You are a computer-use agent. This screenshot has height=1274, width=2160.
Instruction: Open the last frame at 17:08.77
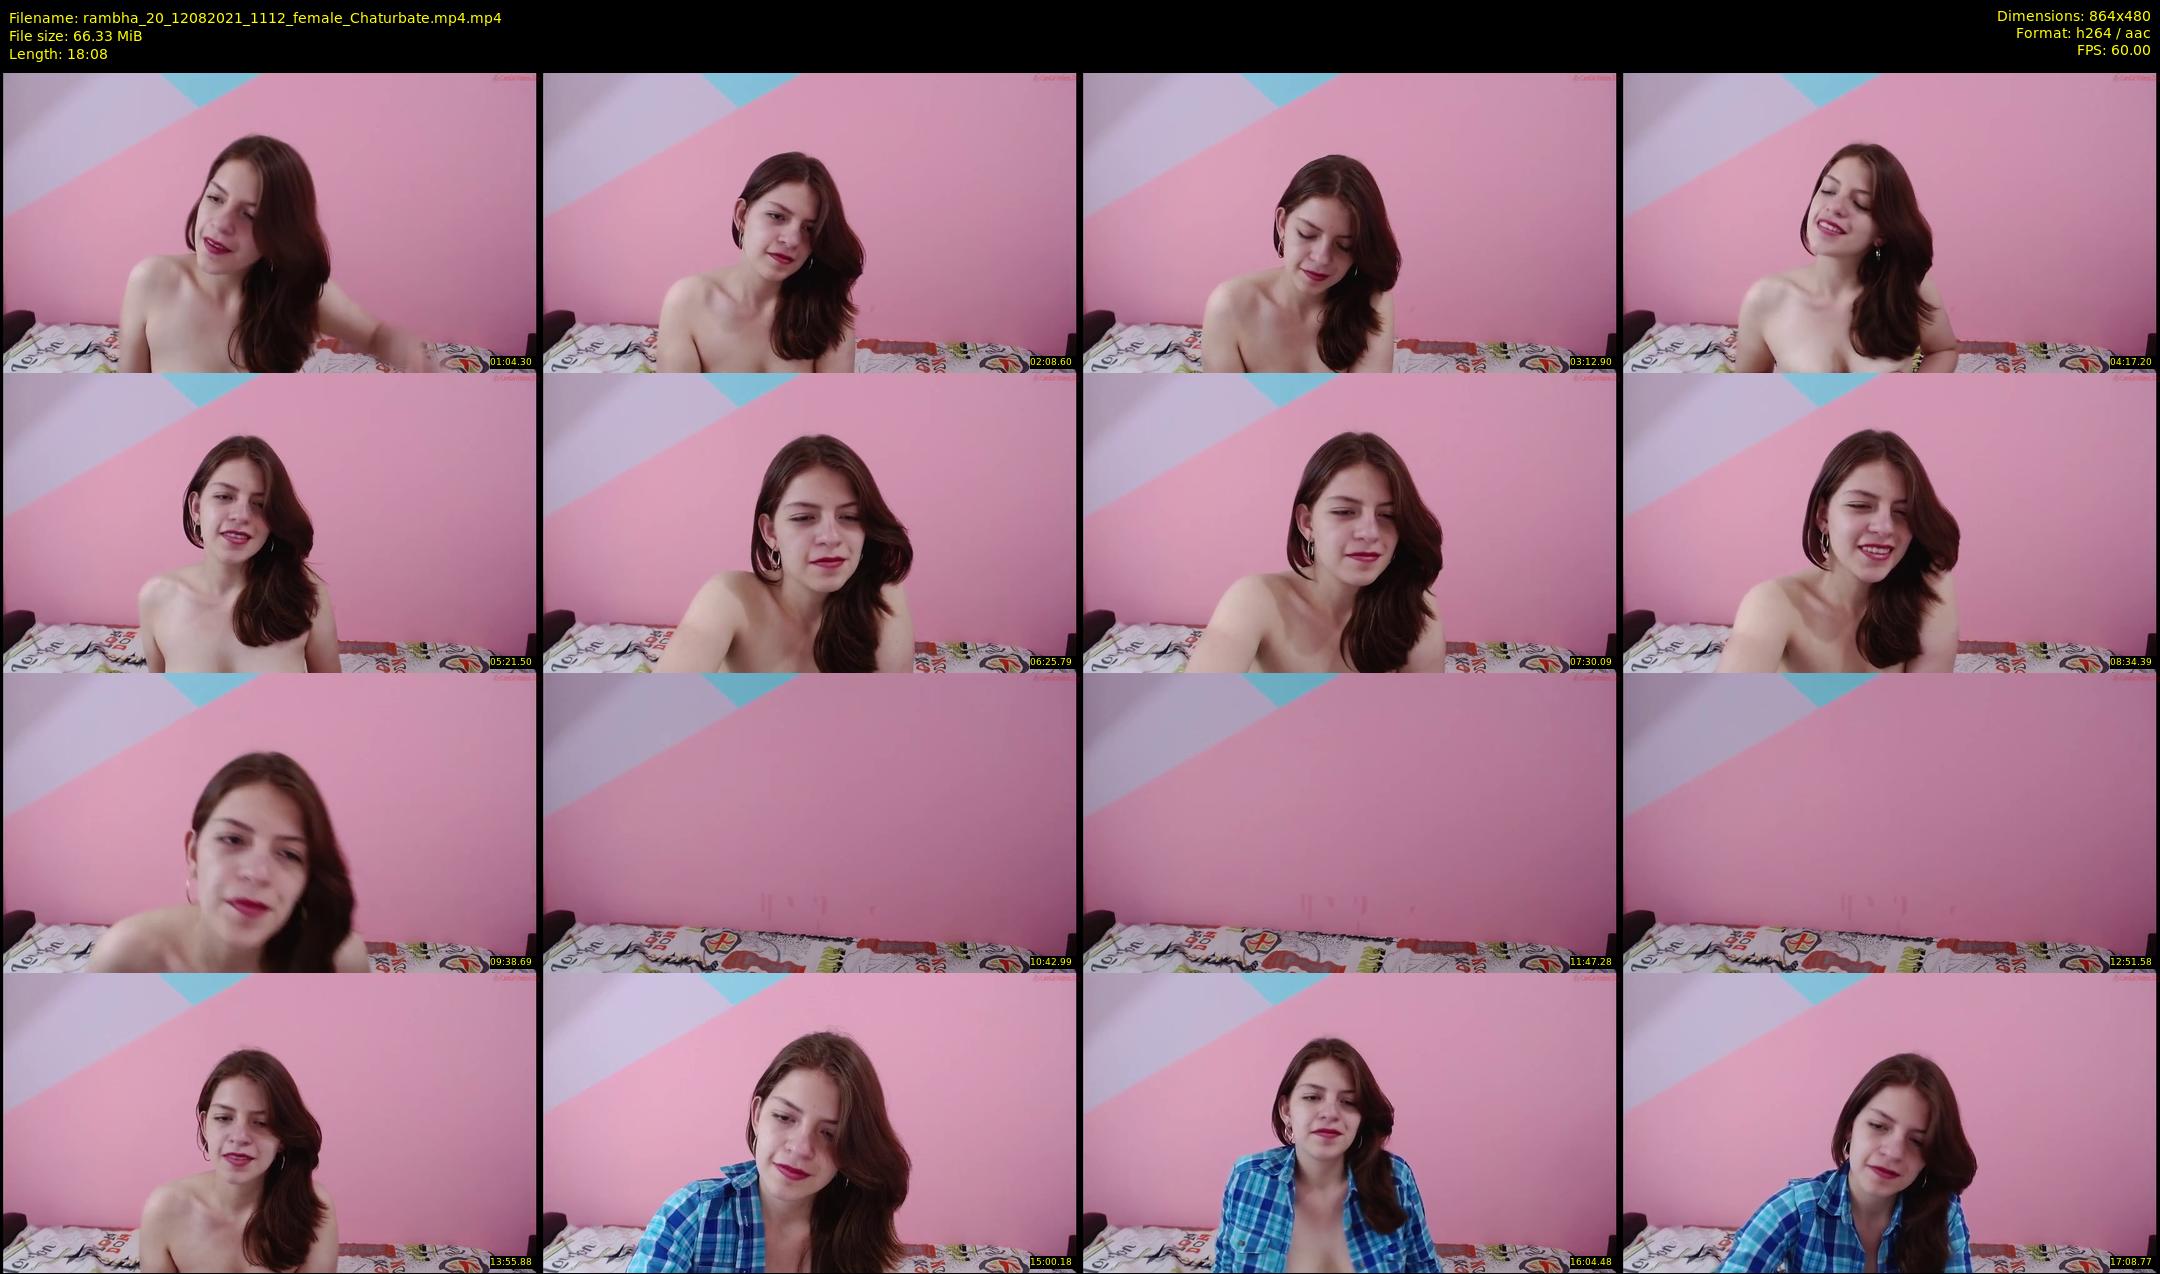click(1889, 1122)
